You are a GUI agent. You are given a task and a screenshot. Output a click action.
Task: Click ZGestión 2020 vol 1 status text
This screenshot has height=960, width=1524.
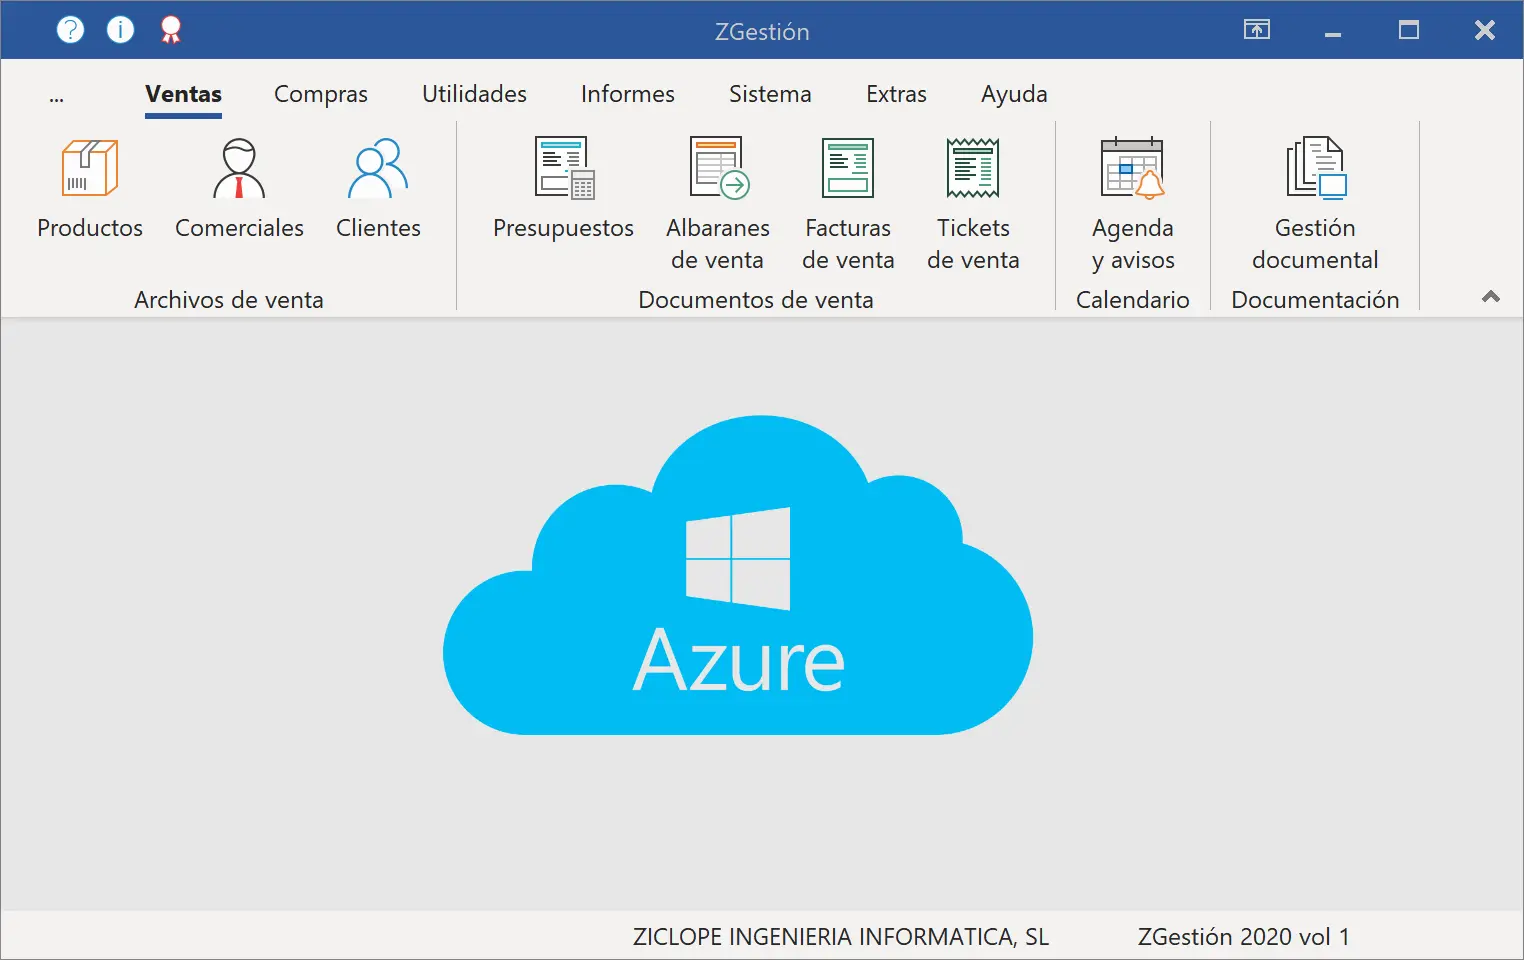tap(1244, 937)
